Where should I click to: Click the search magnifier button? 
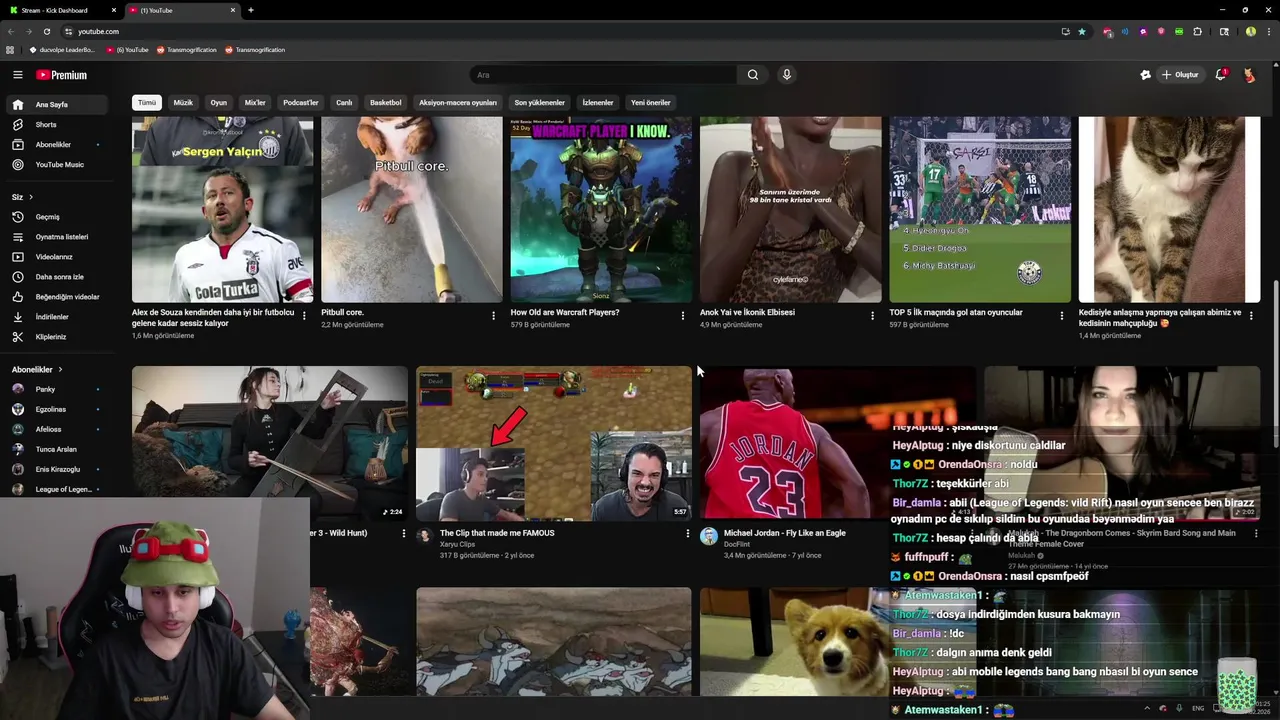(x=753, y=75)
